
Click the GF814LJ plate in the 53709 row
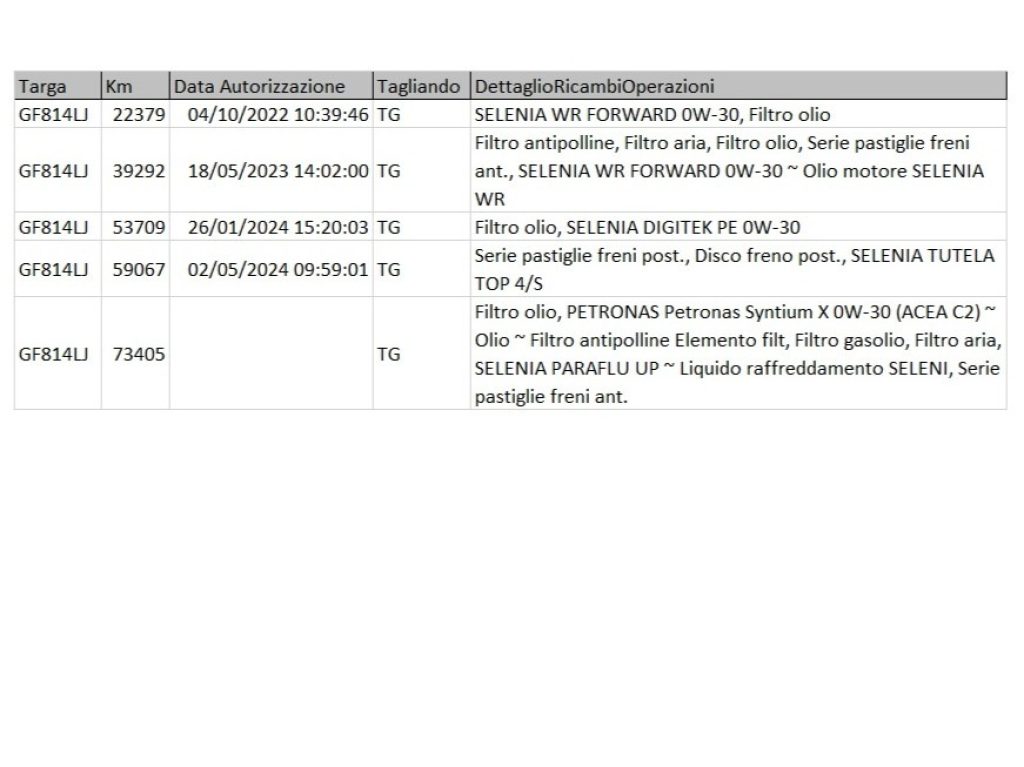(57, 227)
